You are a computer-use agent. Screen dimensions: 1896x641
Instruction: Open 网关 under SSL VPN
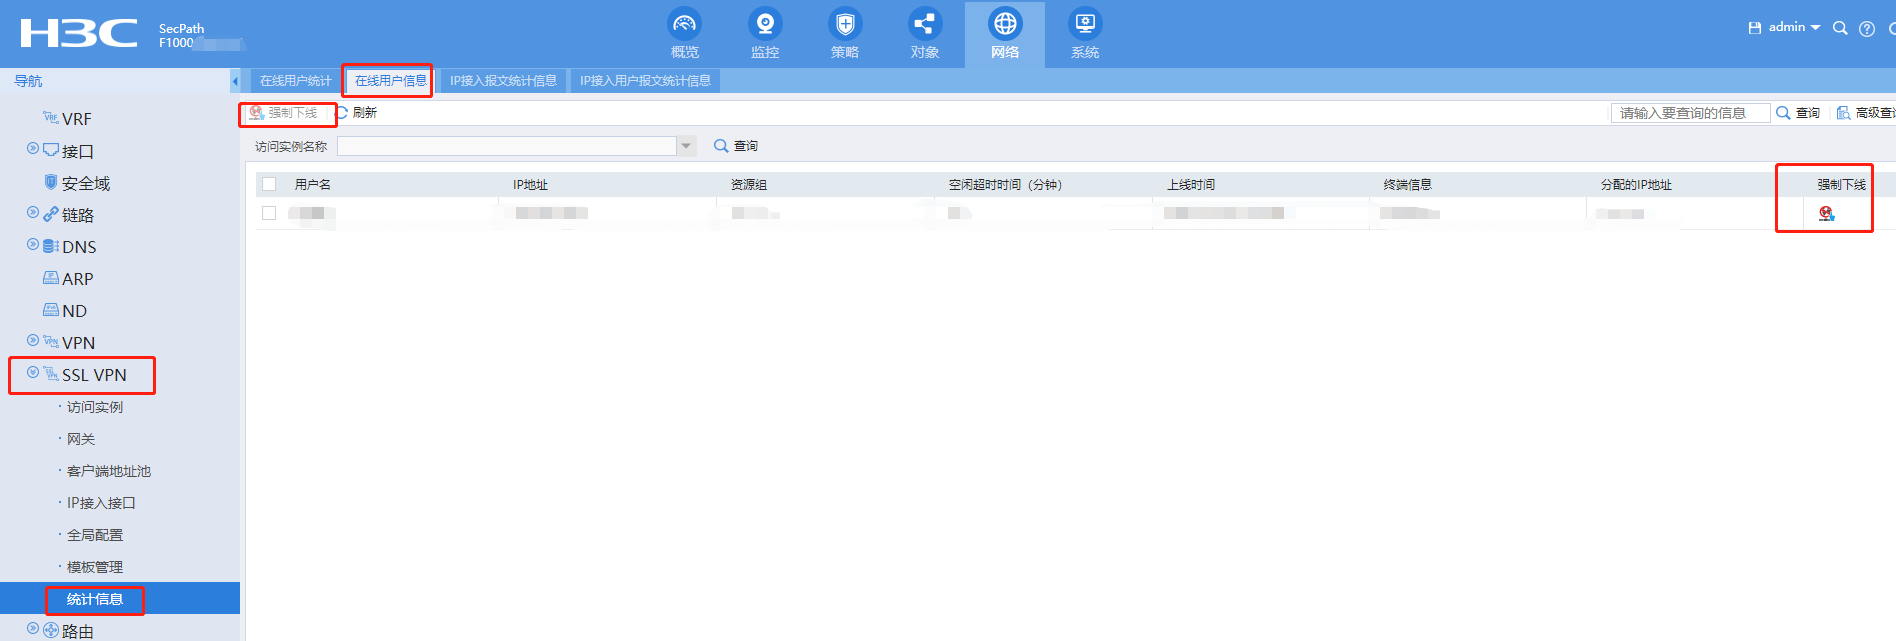[x=81, y=439]
